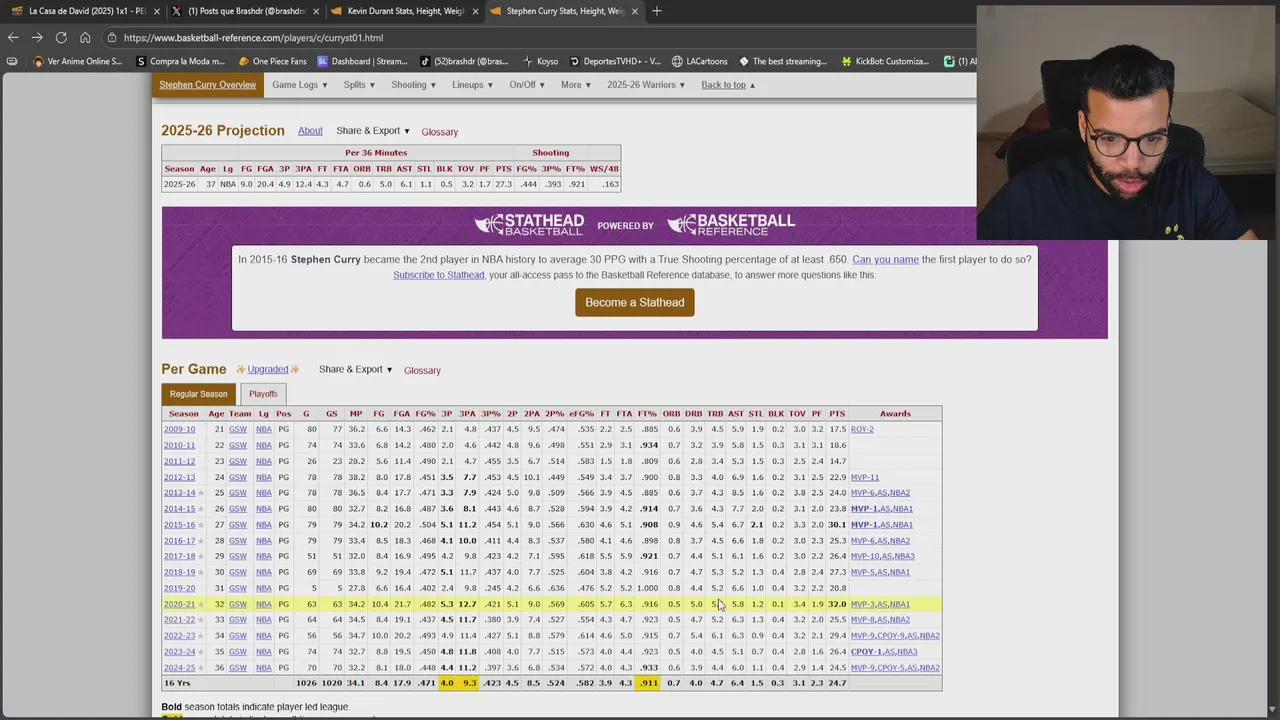
Task: Click the Upgraded link near Per Game
Action: (267, 369)
